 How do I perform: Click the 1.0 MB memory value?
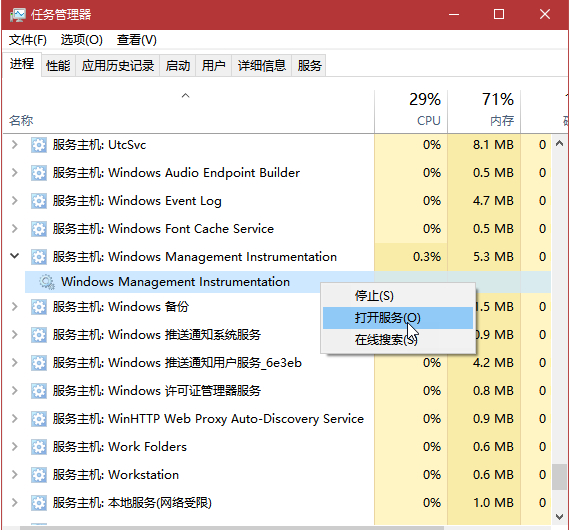(x=493, y=502)
